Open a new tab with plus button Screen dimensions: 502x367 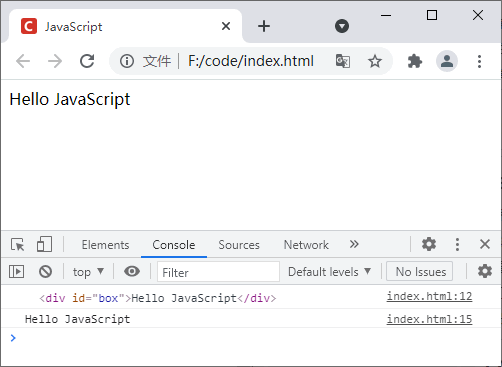point(264,26)
